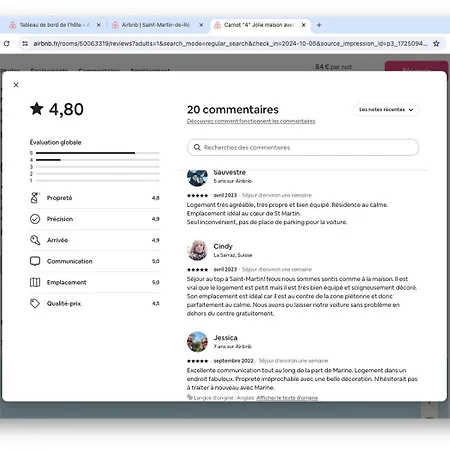Screen dimensions: 450x450
Task: Click the reload page icon
Action: point(7,43)
